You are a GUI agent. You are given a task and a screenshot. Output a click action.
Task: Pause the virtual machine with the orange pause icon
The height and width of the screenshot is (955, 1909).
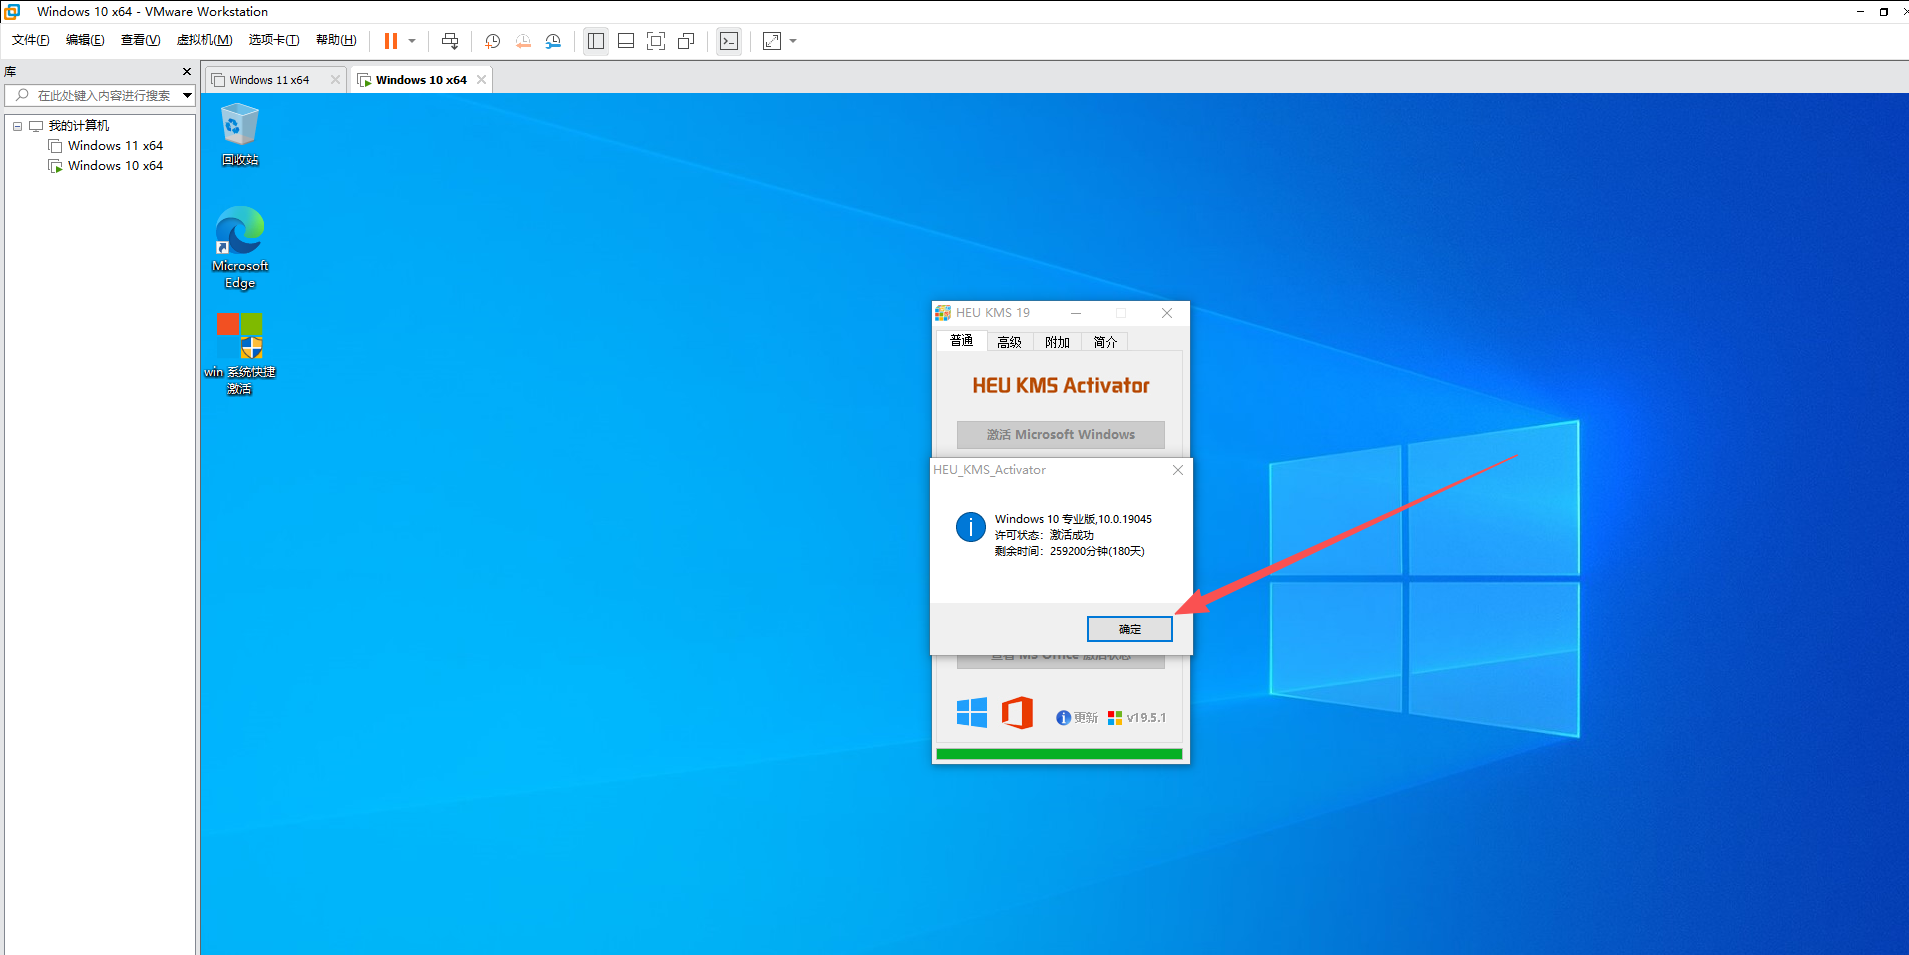[391, 41]
